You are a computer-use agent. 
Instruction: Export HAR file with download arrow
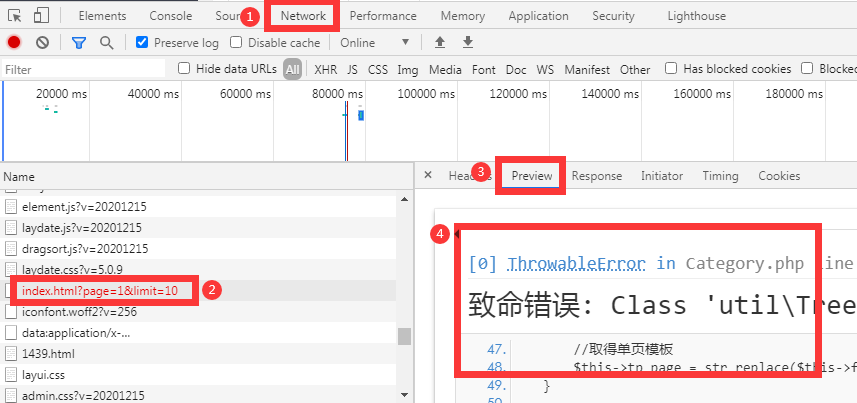coord(467,42)
